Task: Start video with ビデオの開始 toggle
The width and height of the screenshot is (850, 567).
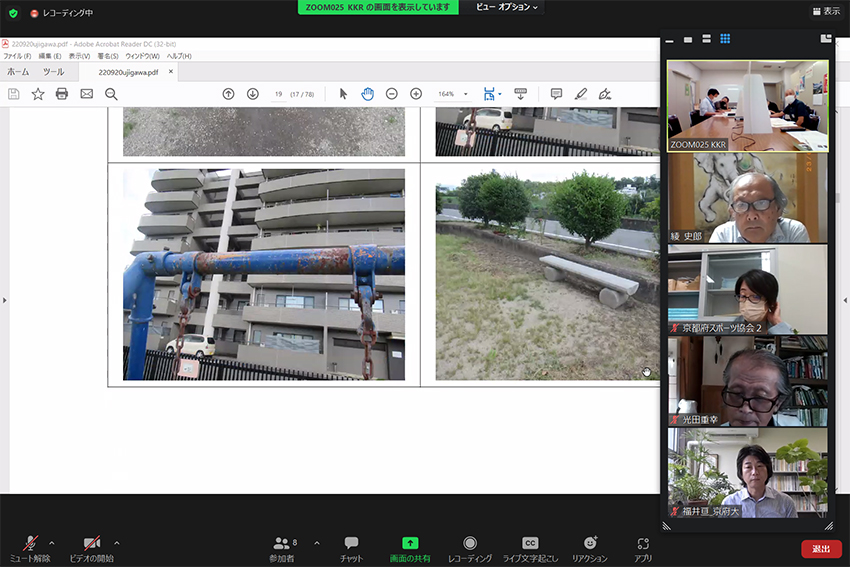Action: pos(91,543)
